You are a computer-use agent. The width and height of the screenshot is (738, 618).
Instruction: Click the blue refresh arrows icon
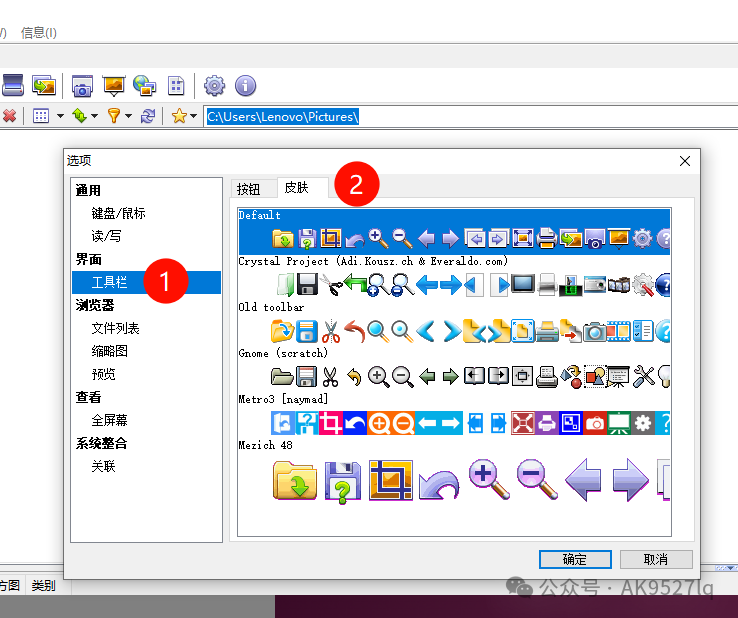148,115
